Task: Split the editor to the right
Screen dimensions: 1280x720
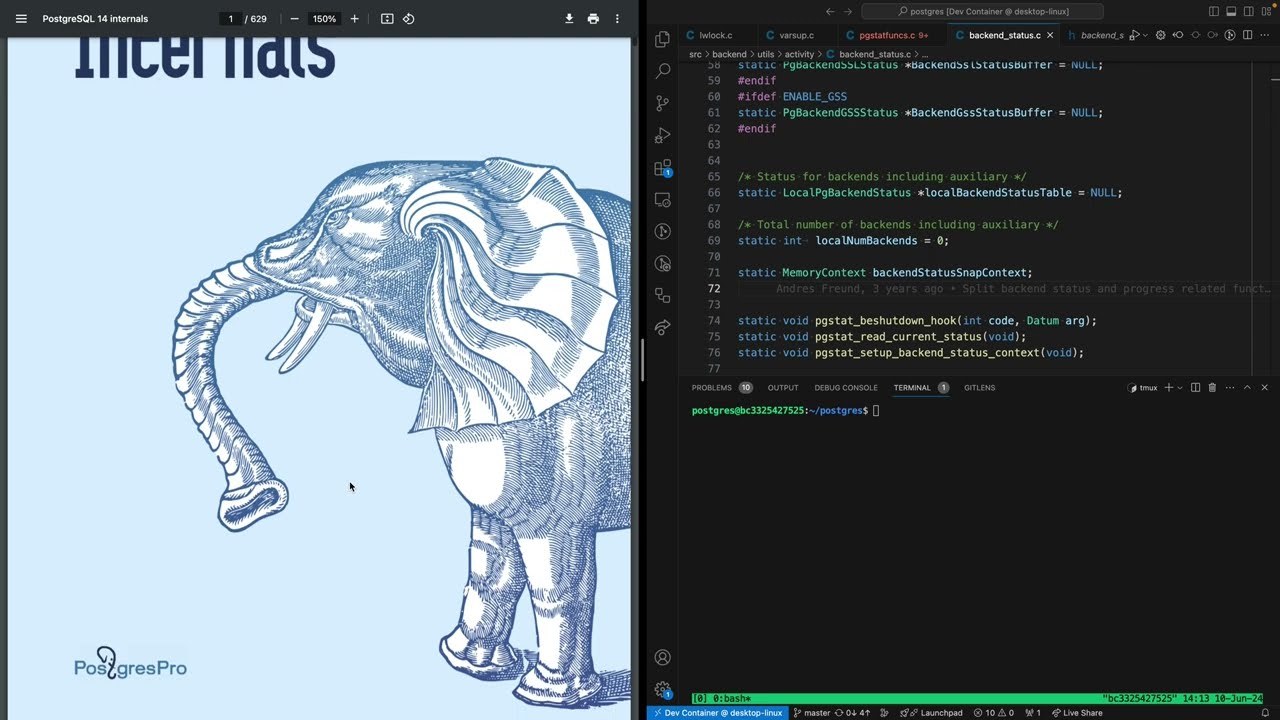Action: (x=1247, y=35)
